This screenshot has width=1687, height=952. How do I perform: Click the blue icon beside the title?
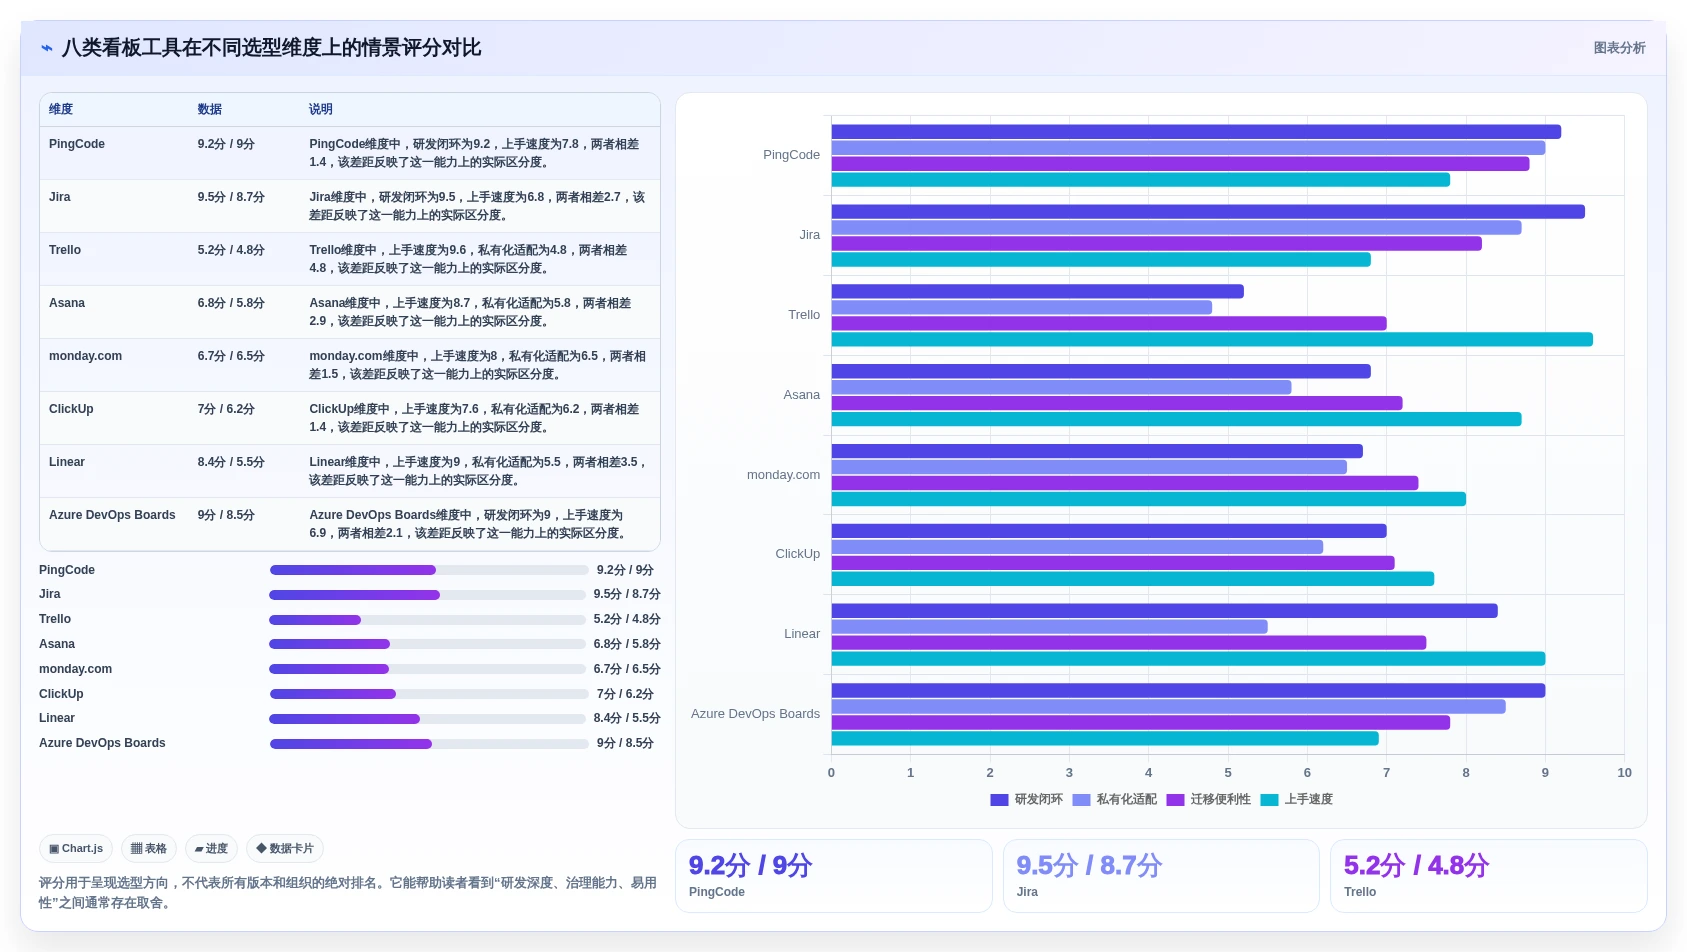pos(47,48)
